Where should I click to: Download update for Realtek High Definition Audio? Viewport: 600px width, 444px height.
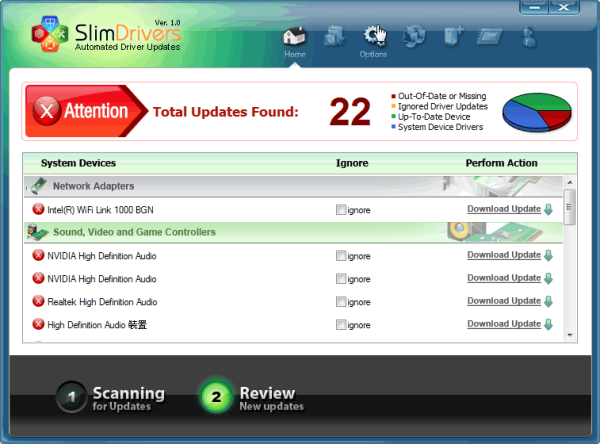(504, 301)
